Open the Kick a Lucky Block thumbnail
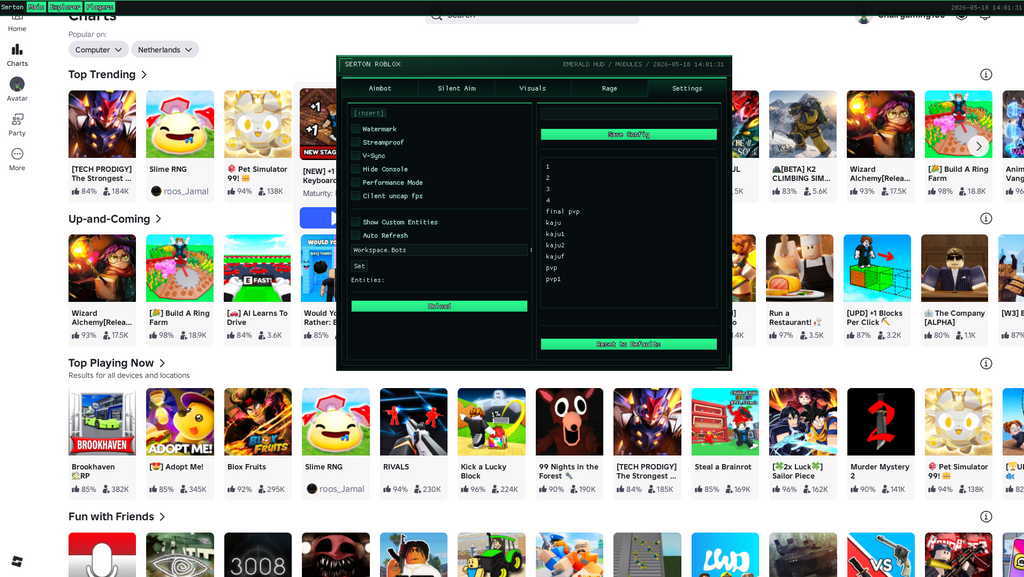The height and width of the screenshot is (577, 1024). (x=492, y=422)
